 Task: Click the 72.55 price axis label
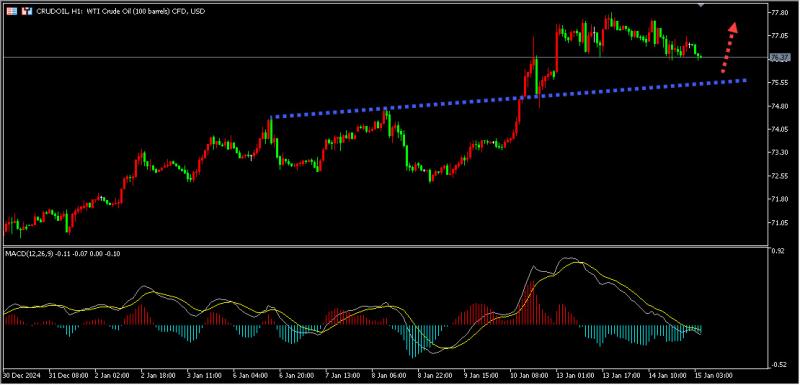[x=779, y=176]
